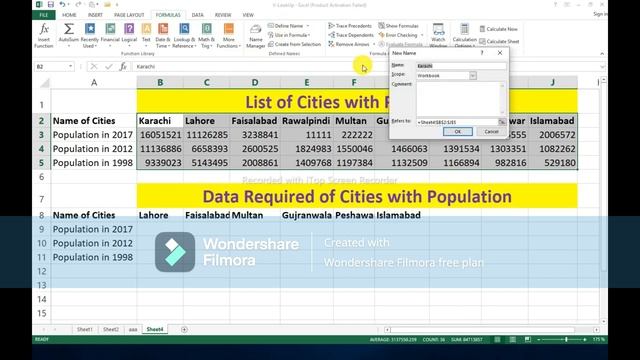Click the zoom slider handle
This screenshot has width=640, height=360.
(x=566, y=339)
